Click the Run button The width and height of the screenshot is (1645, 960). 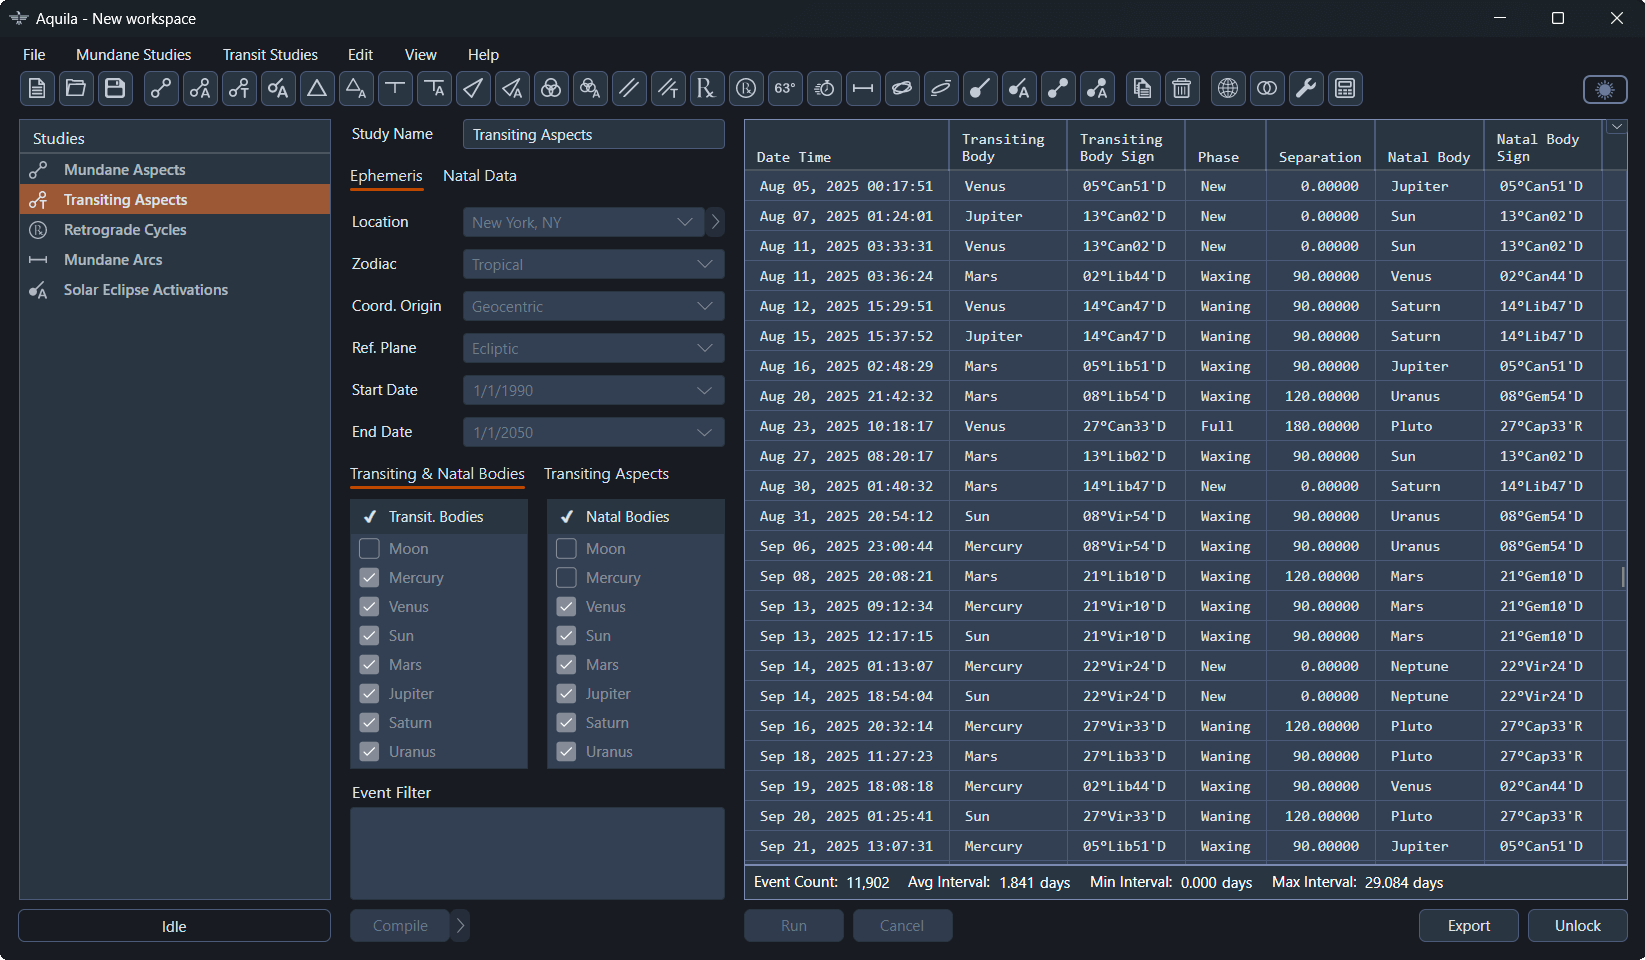(x=794, y=926)
